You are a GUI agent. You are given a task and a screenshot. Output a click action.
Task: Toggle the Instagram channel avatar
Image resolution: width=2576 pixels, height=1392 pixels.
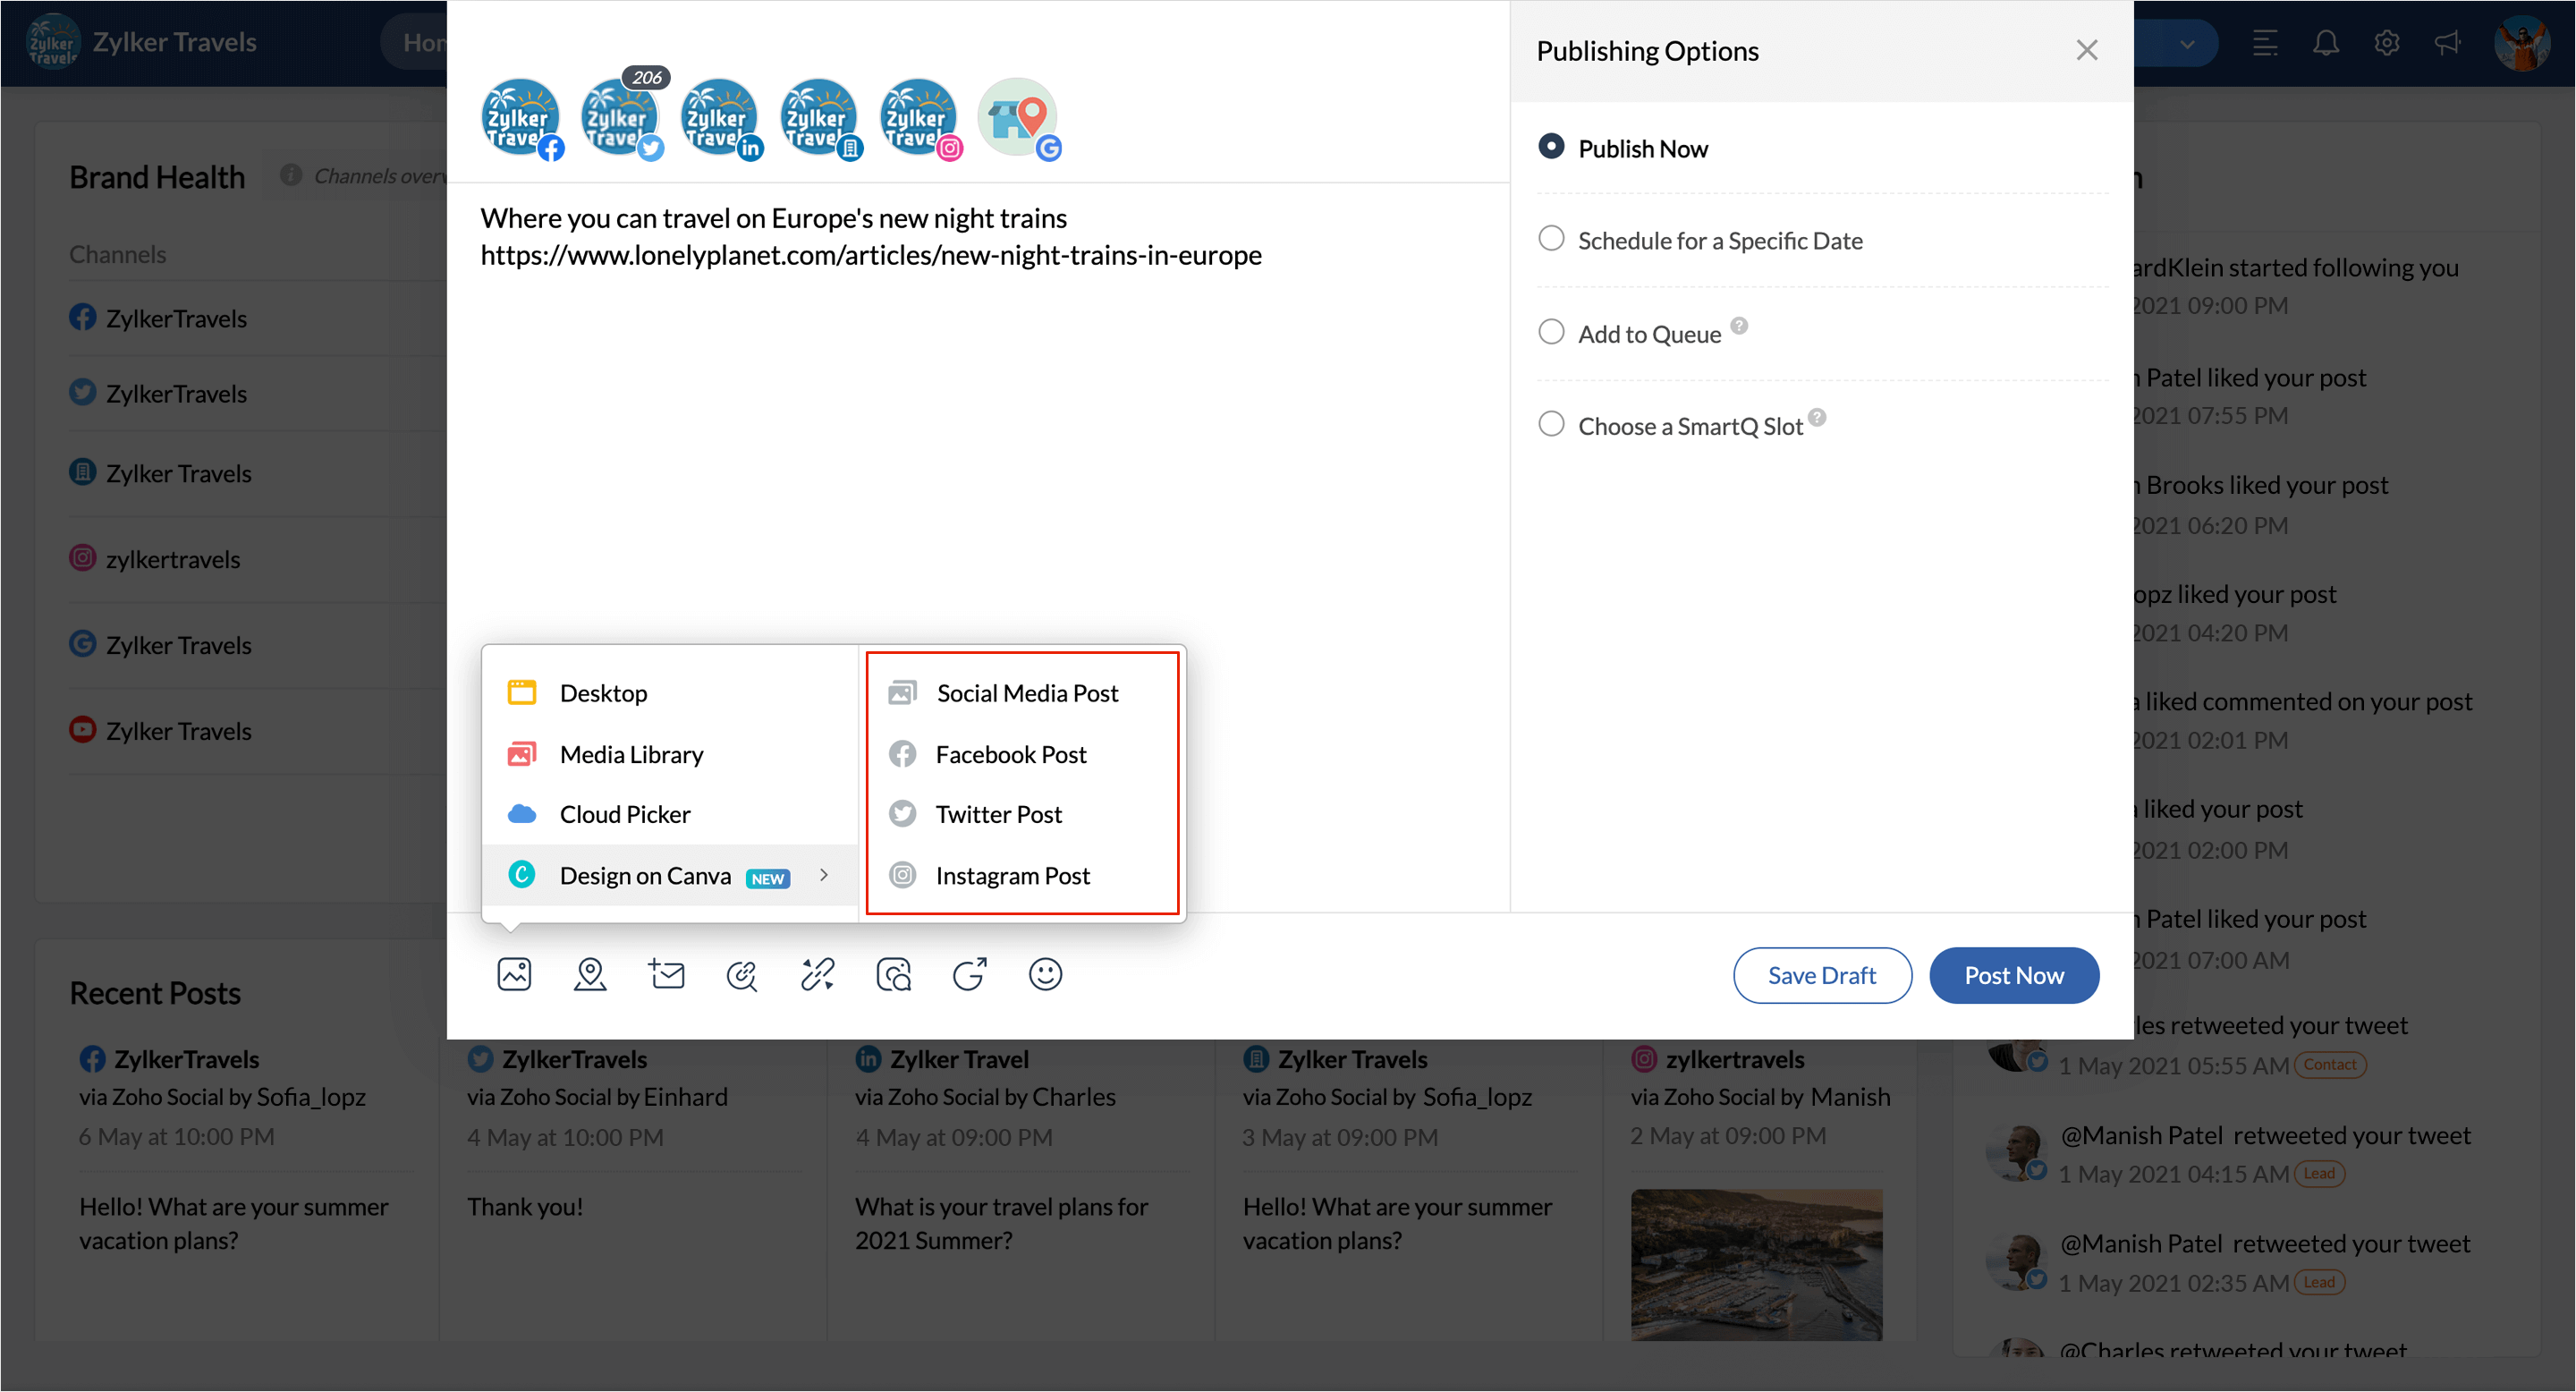[919, 118]
